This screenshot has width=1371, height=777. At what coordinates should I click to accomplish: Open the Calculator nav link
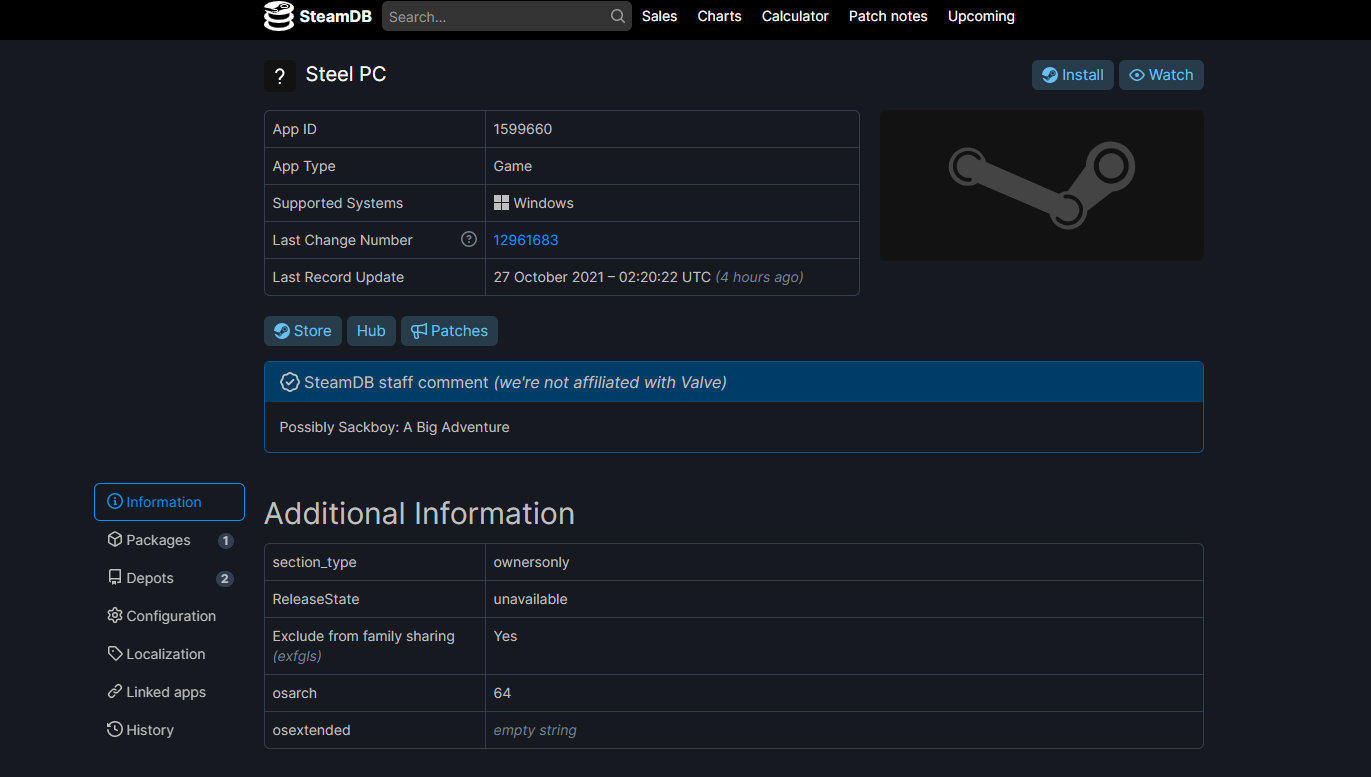pyautogui.click(x=795, y=16)
